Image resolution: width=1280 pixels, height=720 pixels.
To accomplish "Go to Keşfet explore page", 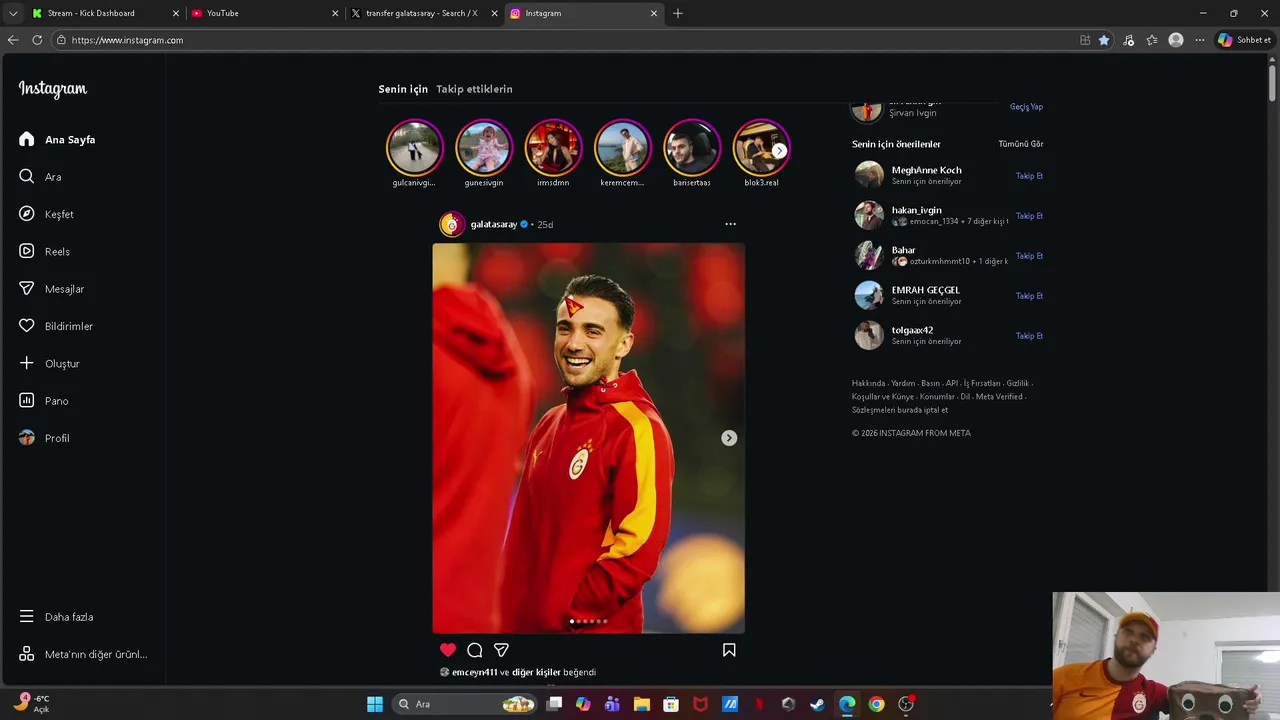I will click(x=46, y=214).
